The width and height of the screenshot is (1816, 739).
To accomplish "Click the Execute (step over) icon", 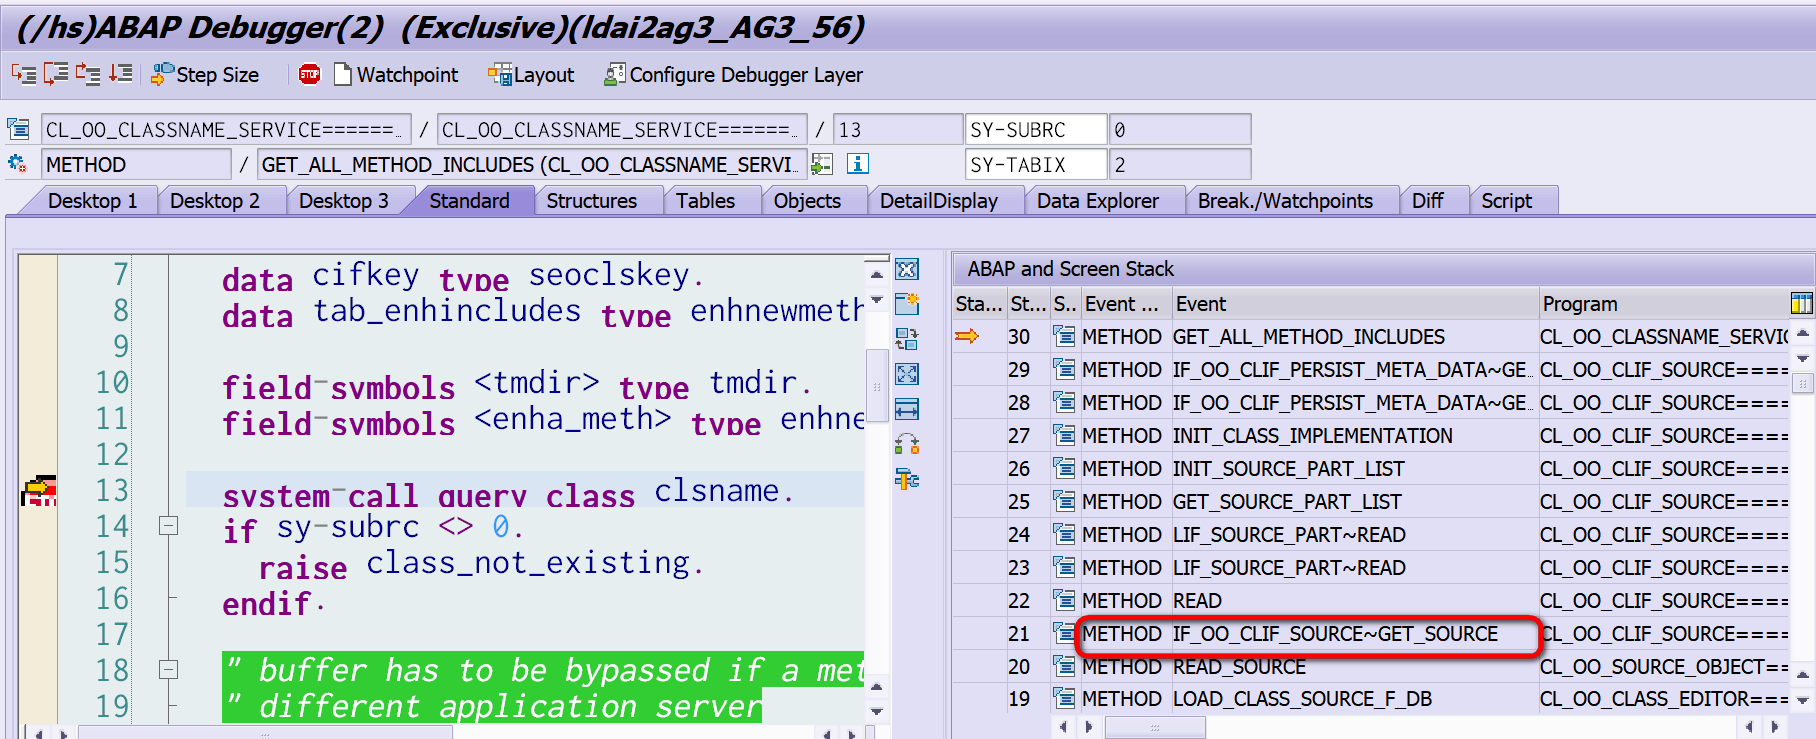I will pyautogui.click(x=56, y=74).
